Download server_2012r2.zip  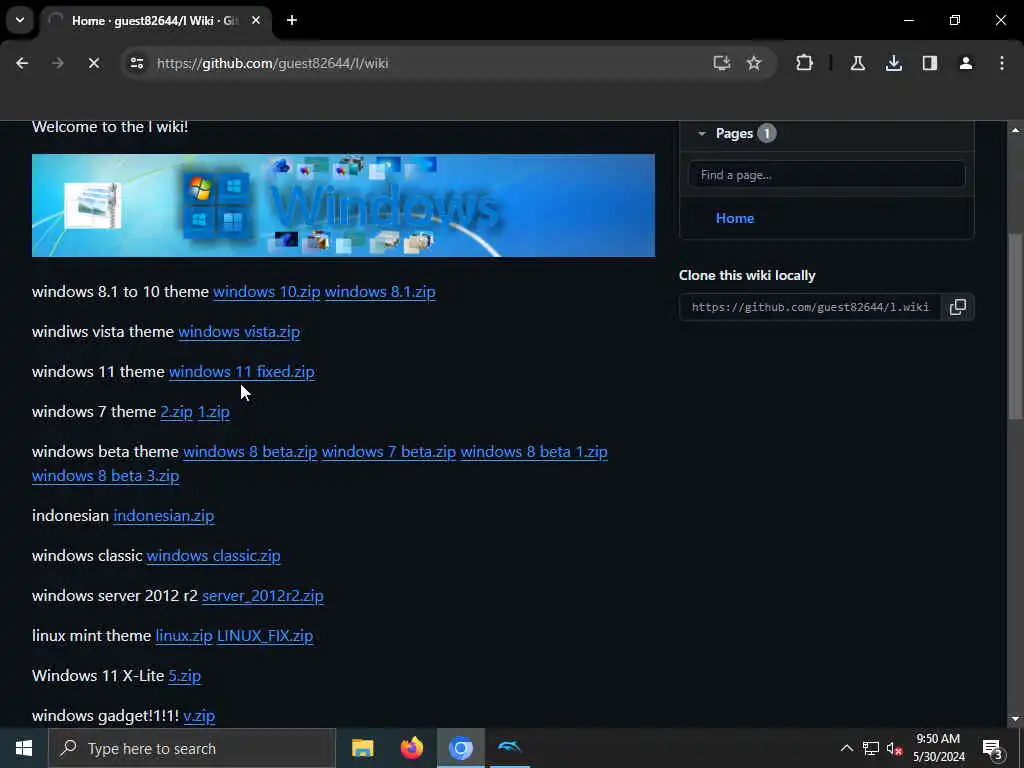tap(263, 596)
